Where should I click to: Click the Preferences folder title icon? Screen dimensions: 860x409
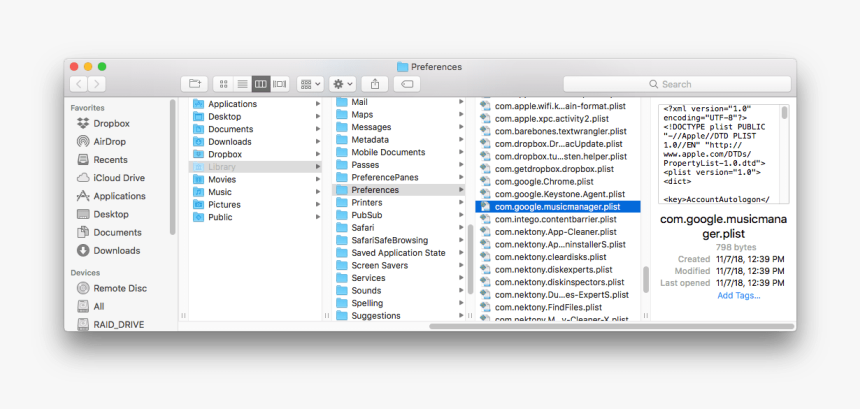point(403,67)
